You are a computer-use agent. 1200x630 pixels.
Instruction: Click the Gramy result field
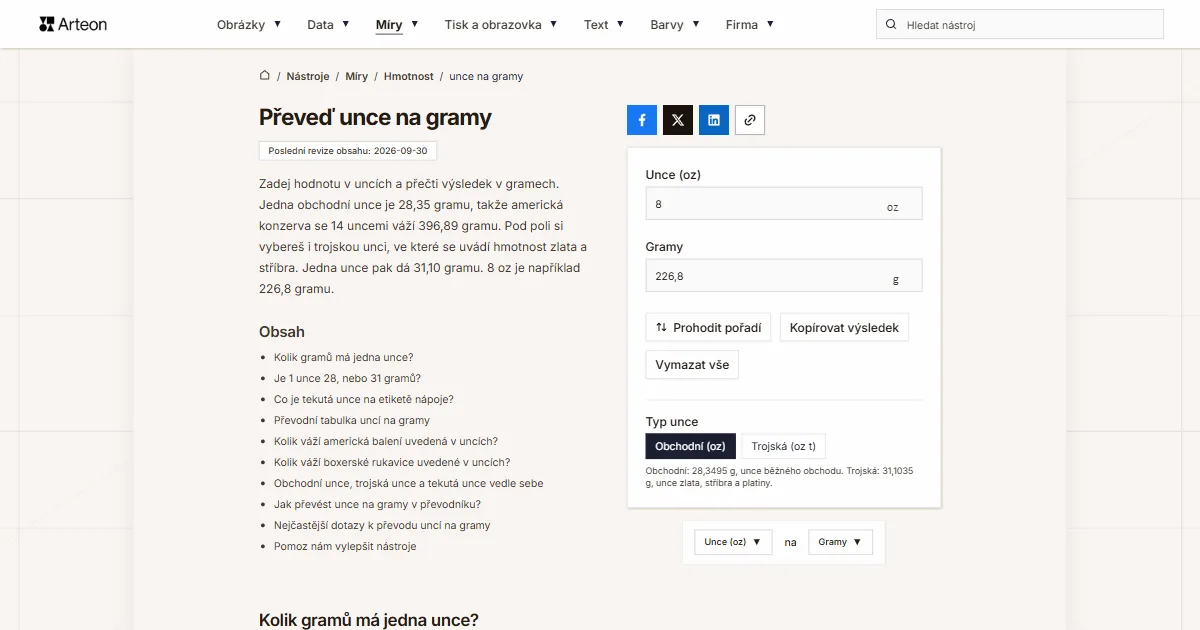pyautogui.click(x=784, y=275)
